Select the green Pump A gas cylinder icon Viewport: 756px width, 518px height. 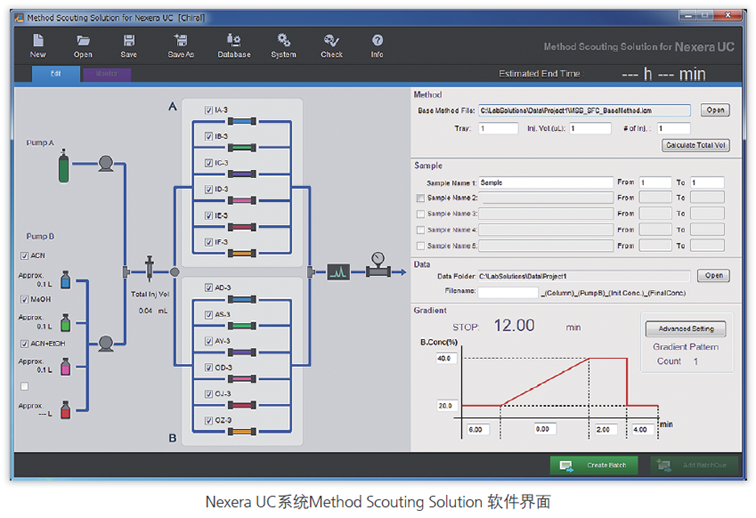pos(65,166)
